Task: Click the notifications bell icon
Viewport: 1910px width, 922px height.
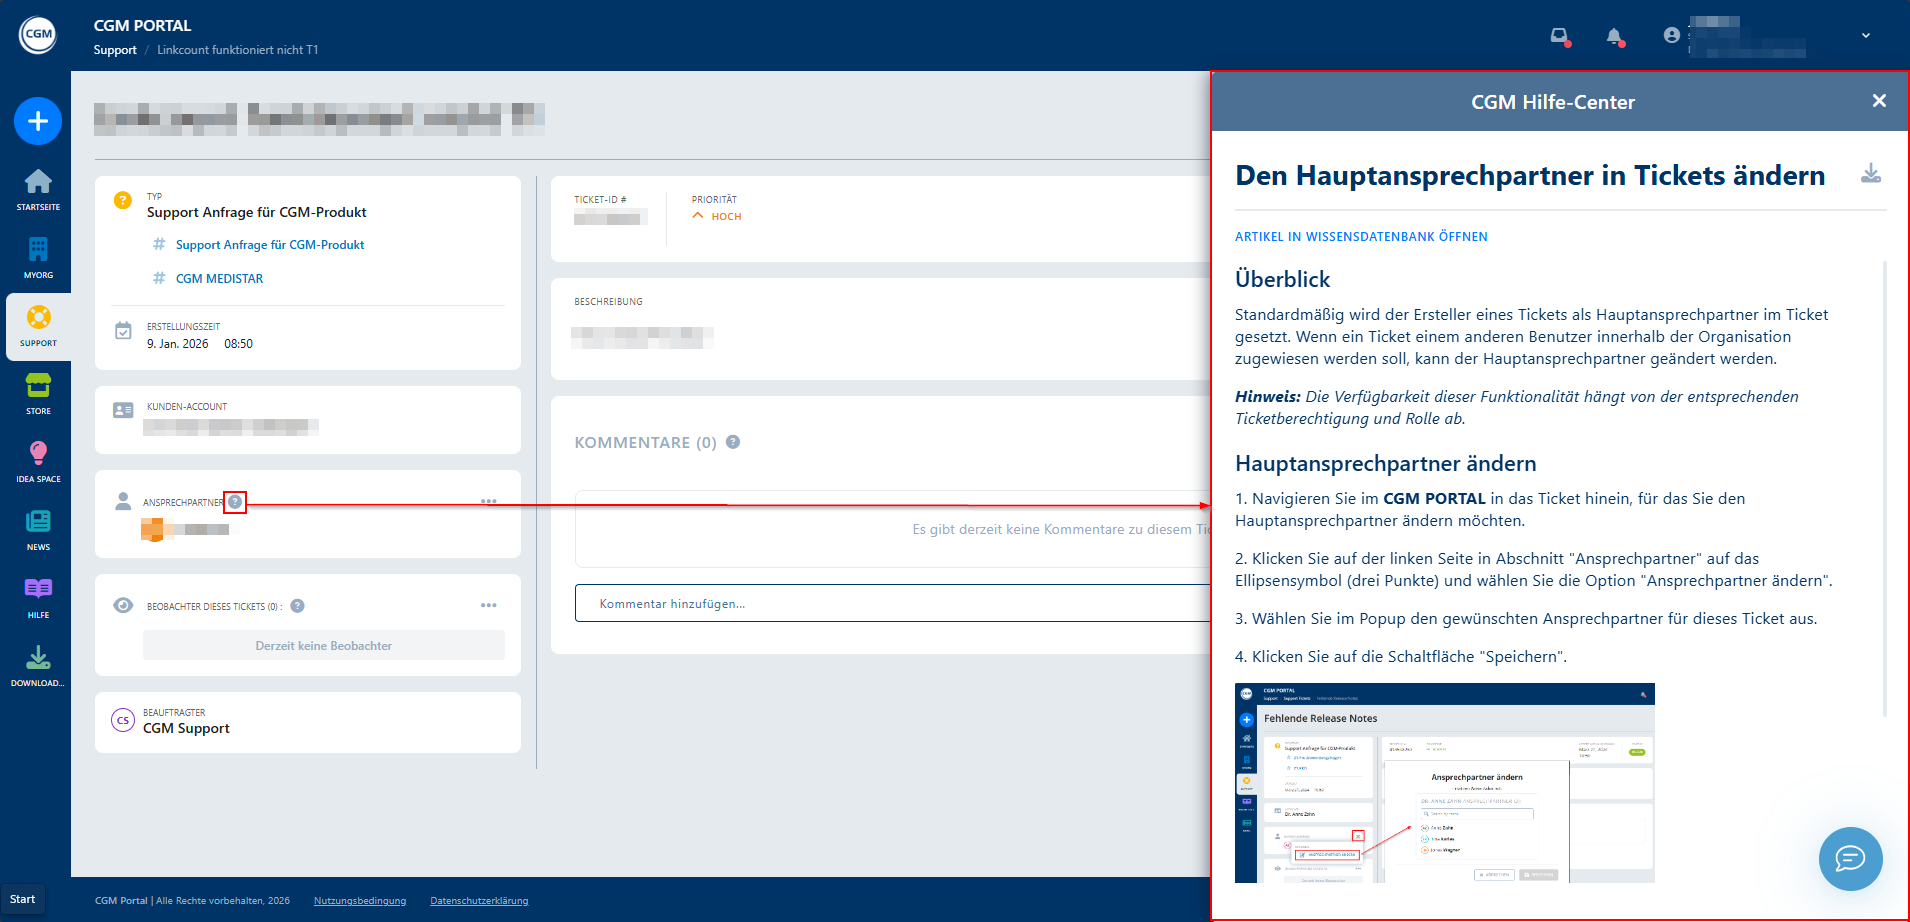Action: (x=1614, y=37)
